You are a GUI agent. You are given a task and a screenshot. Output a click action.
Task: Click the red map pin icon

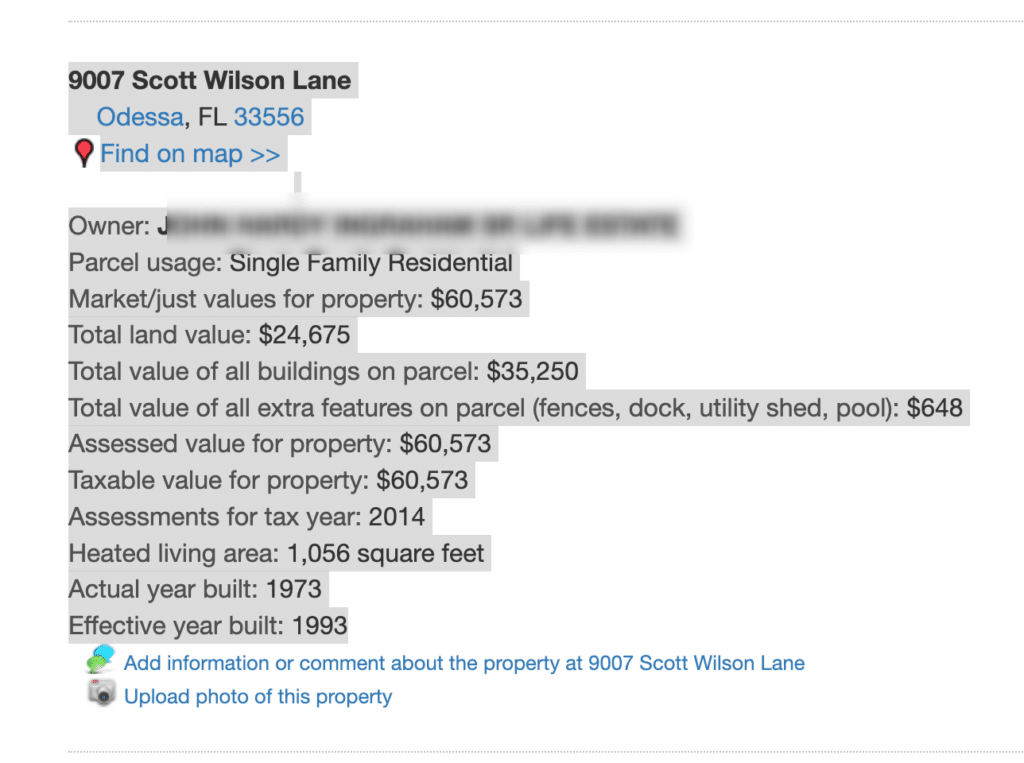[x=84, y=154]
